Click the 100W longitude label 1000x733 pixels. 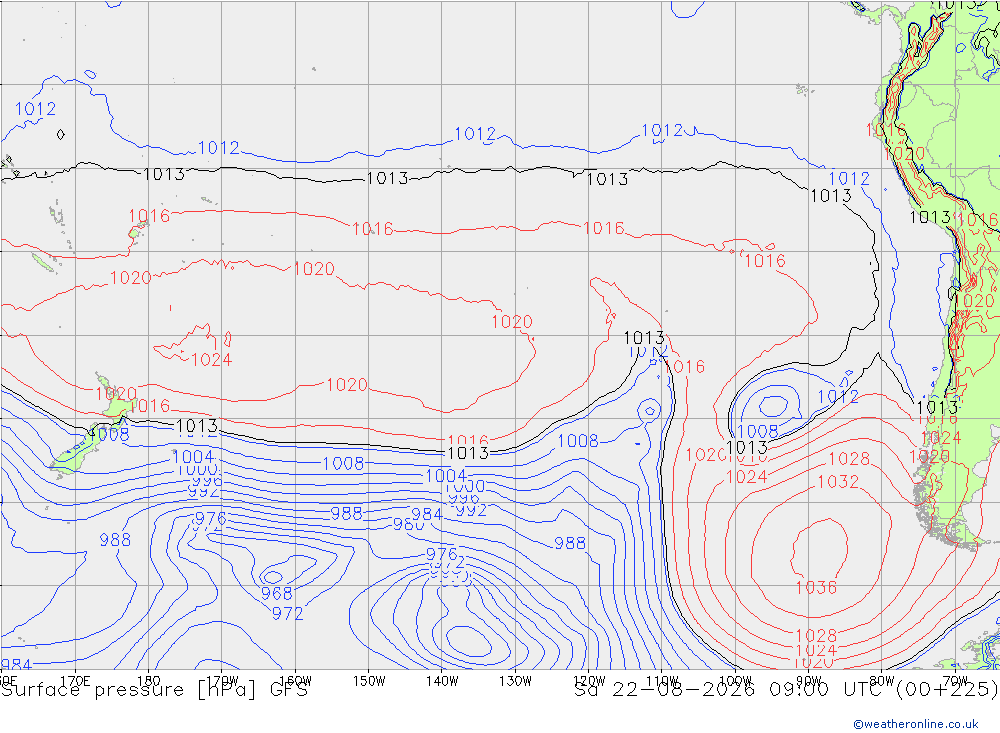735,681
